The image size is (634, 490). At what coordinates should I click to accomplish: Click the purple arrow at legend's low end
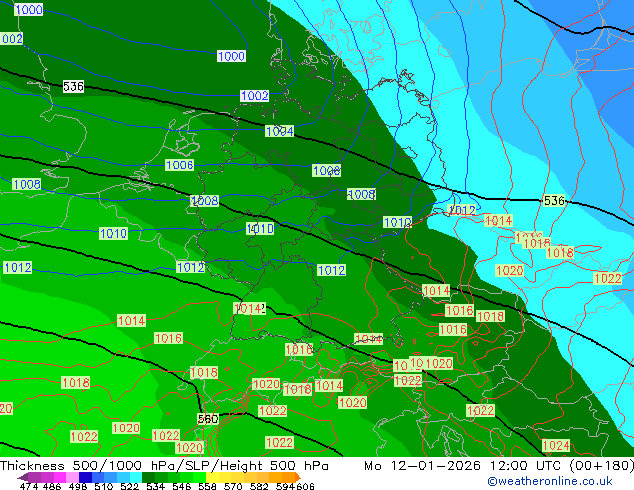pos(23,477)
